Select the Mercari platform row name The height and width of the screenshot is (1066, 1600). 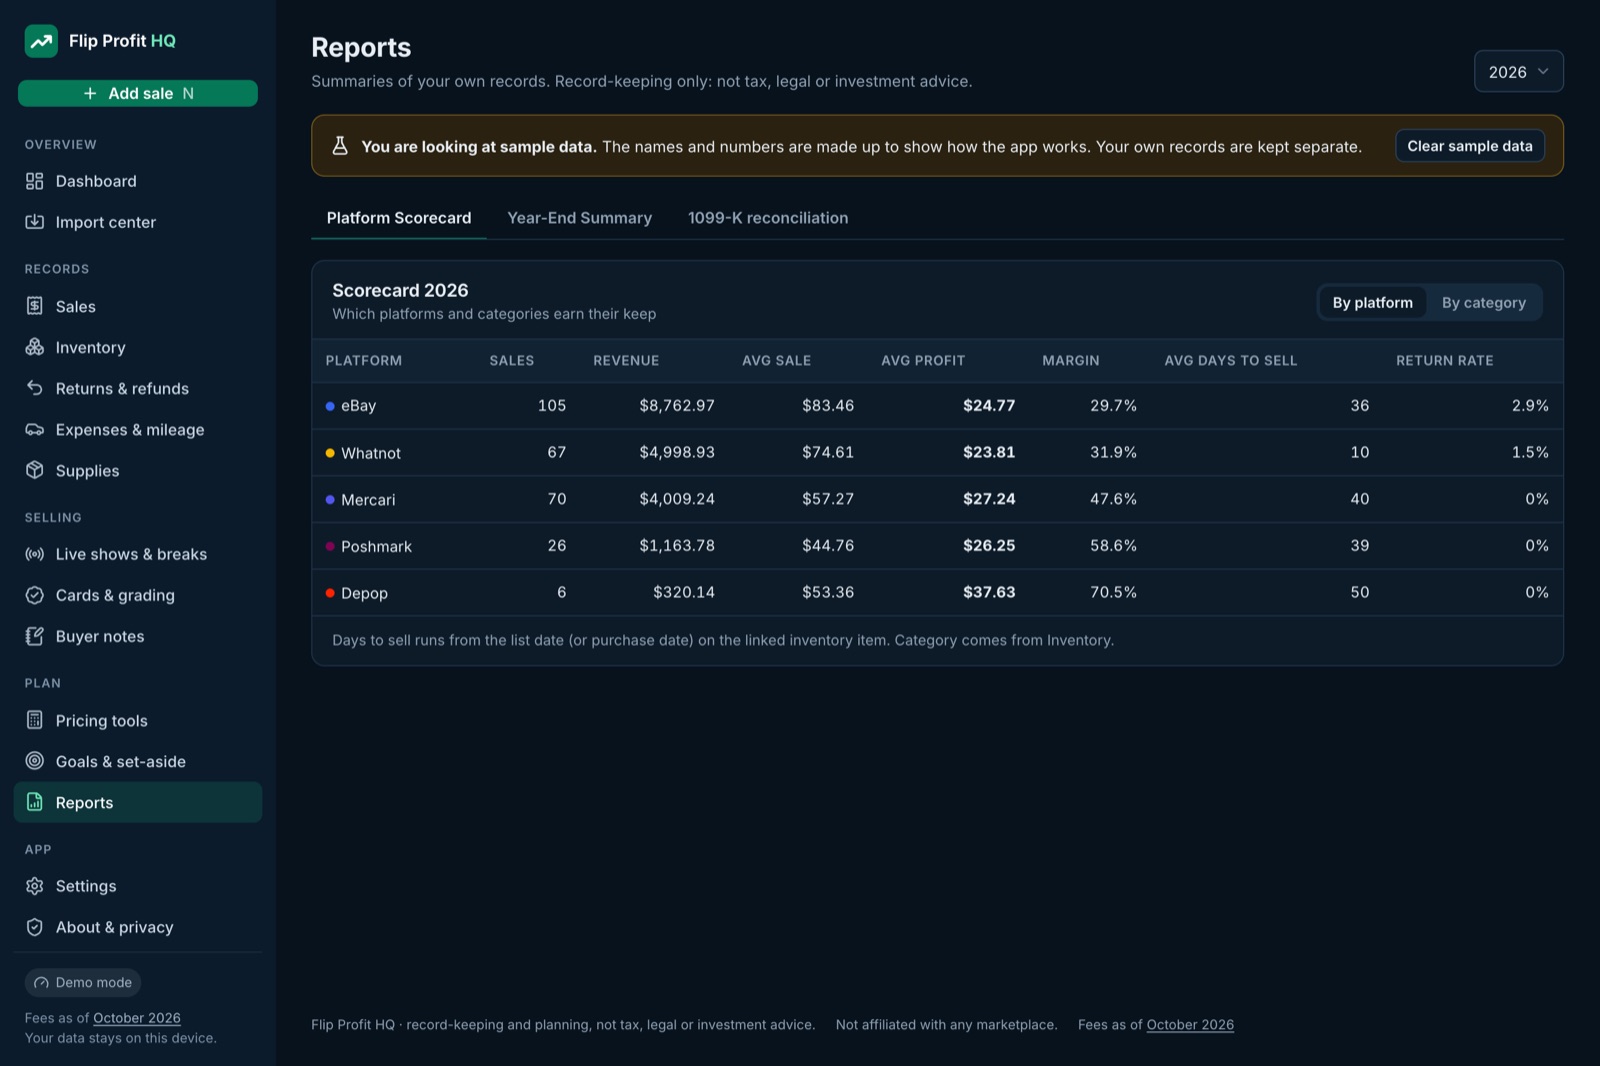coord(368,500)
